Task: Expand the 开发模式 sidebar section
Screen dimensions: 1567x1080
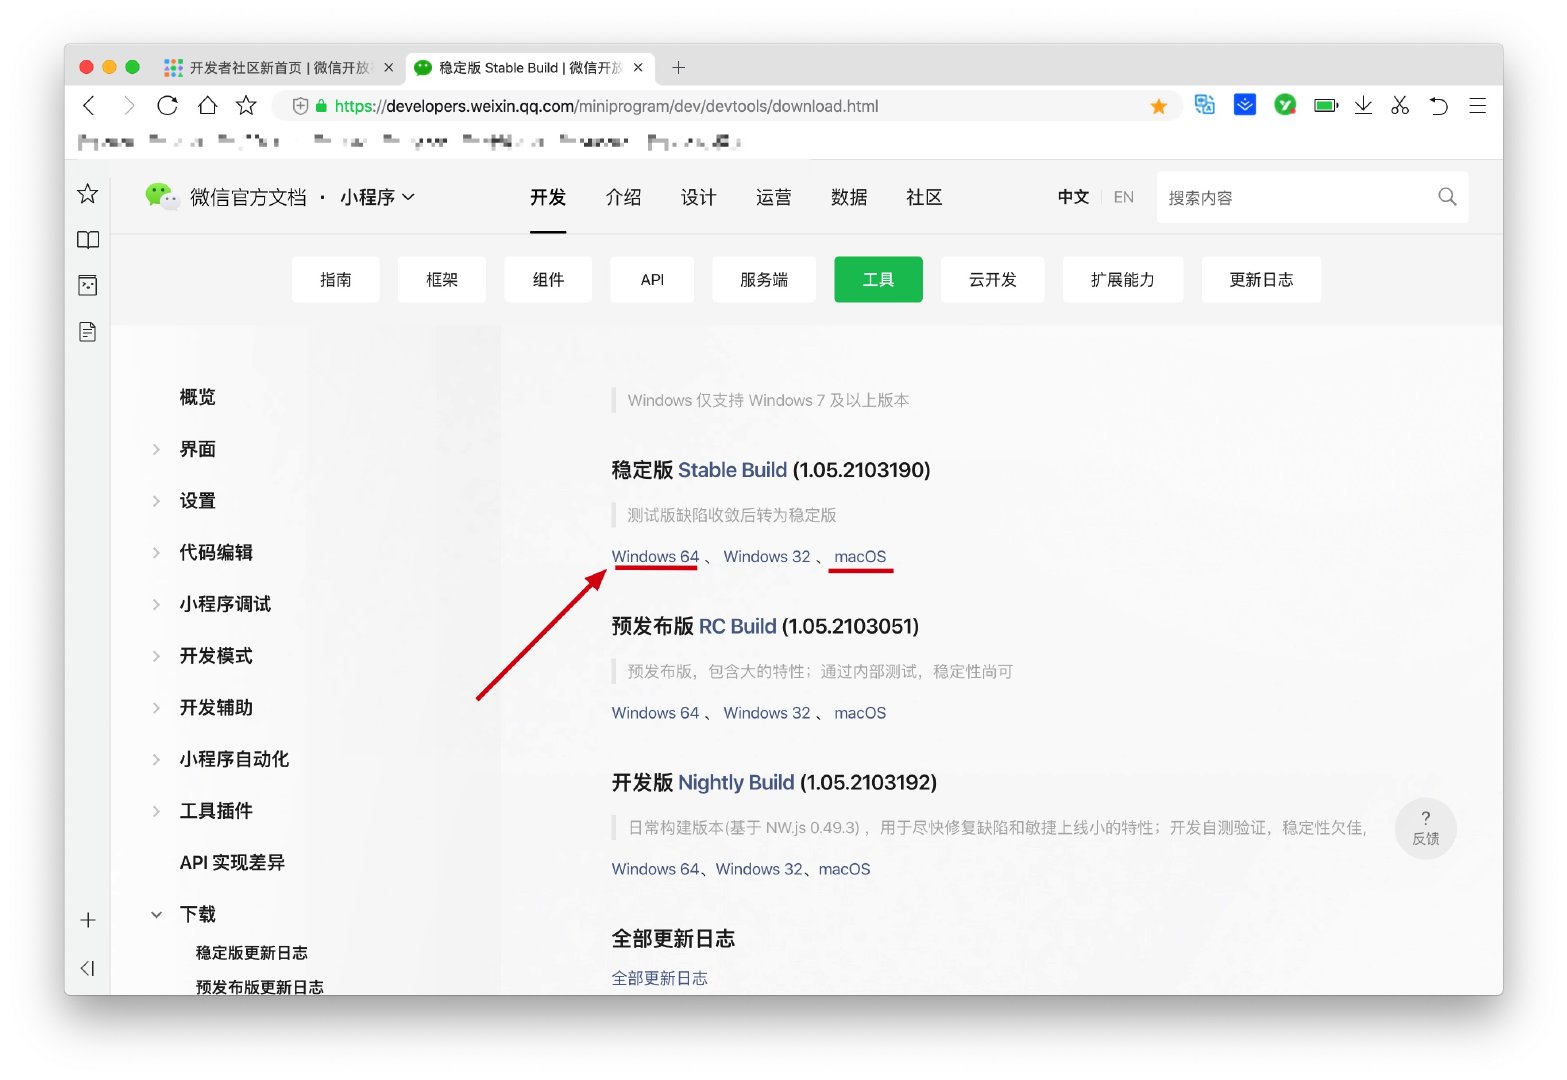Action: click(156, 656)
